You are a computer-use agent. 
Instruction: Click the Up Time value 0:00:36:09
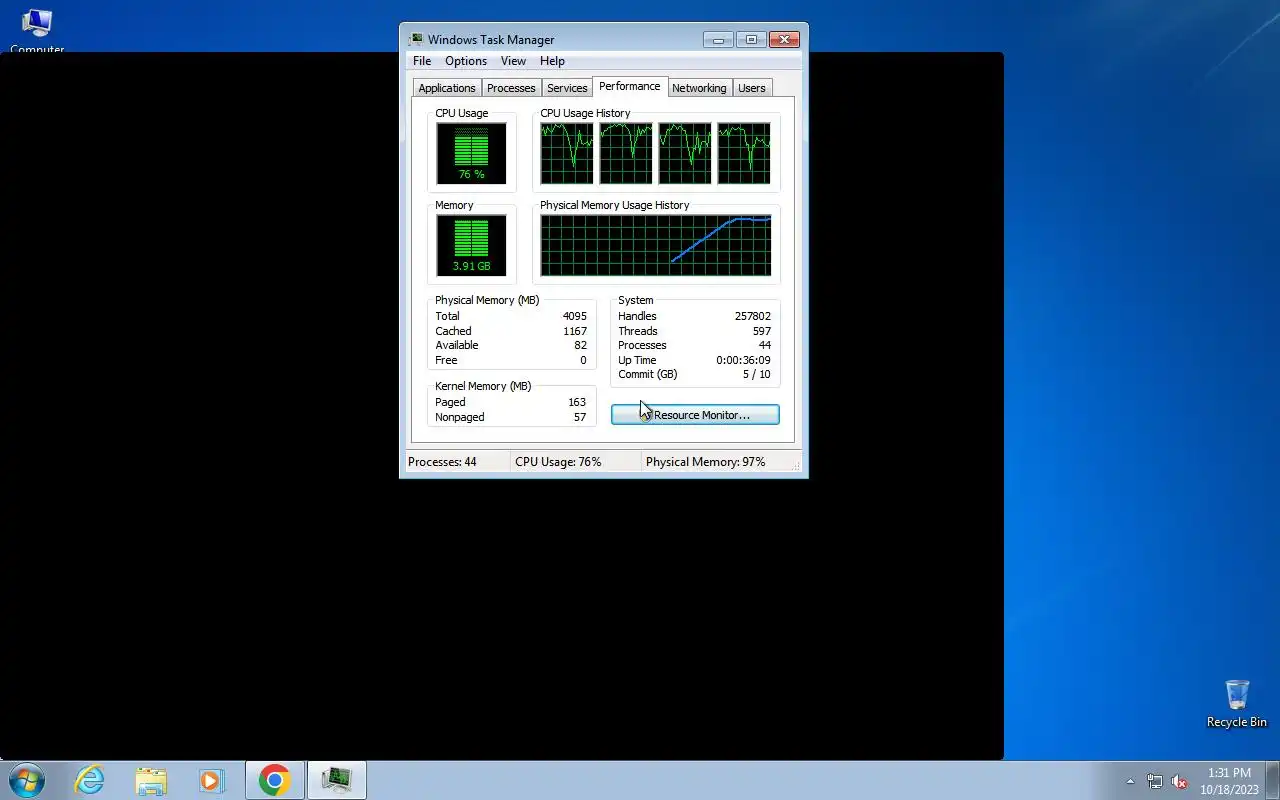coord(744,360)
